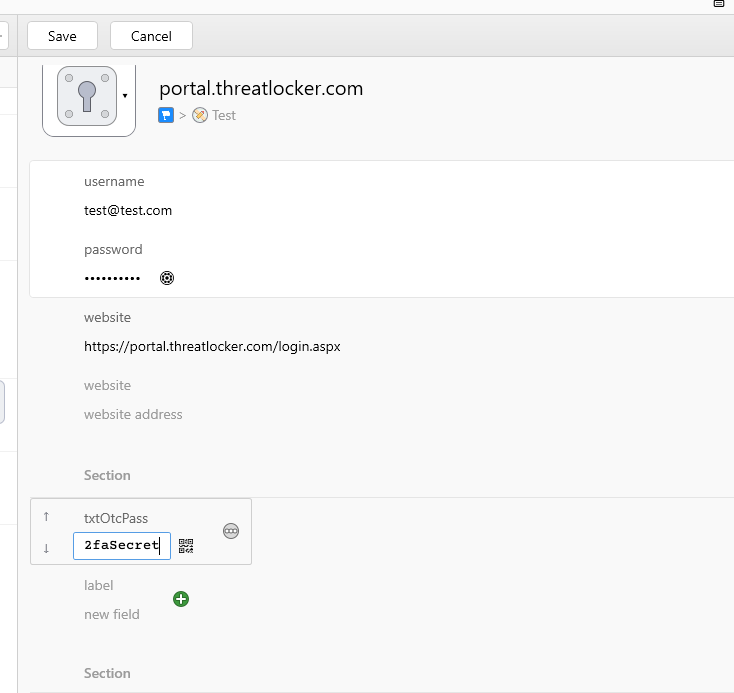Scan QR code for the one-time password
The image size is (734, 693).
pyautogui.click(x=186, y=546)
